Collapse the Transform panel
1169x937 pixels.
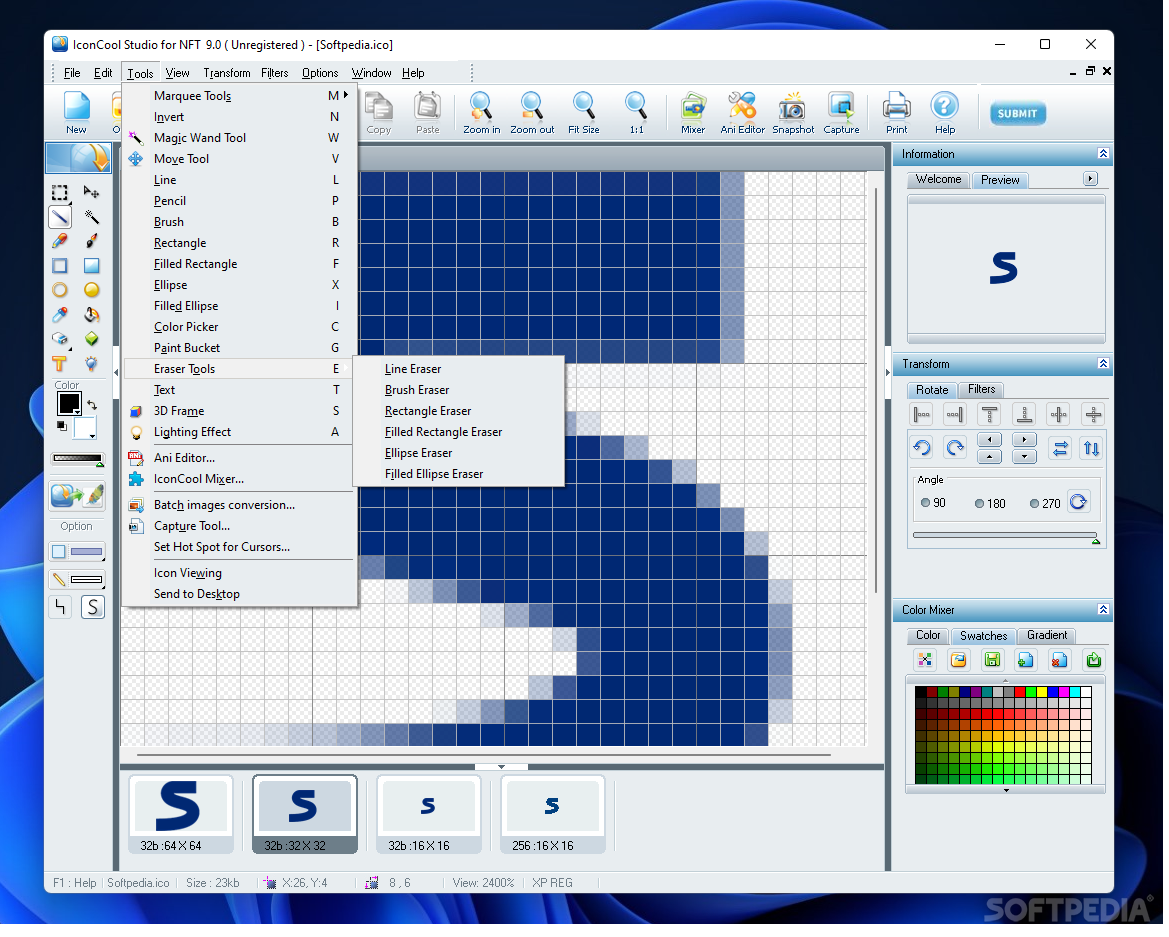click(1103, 365)
